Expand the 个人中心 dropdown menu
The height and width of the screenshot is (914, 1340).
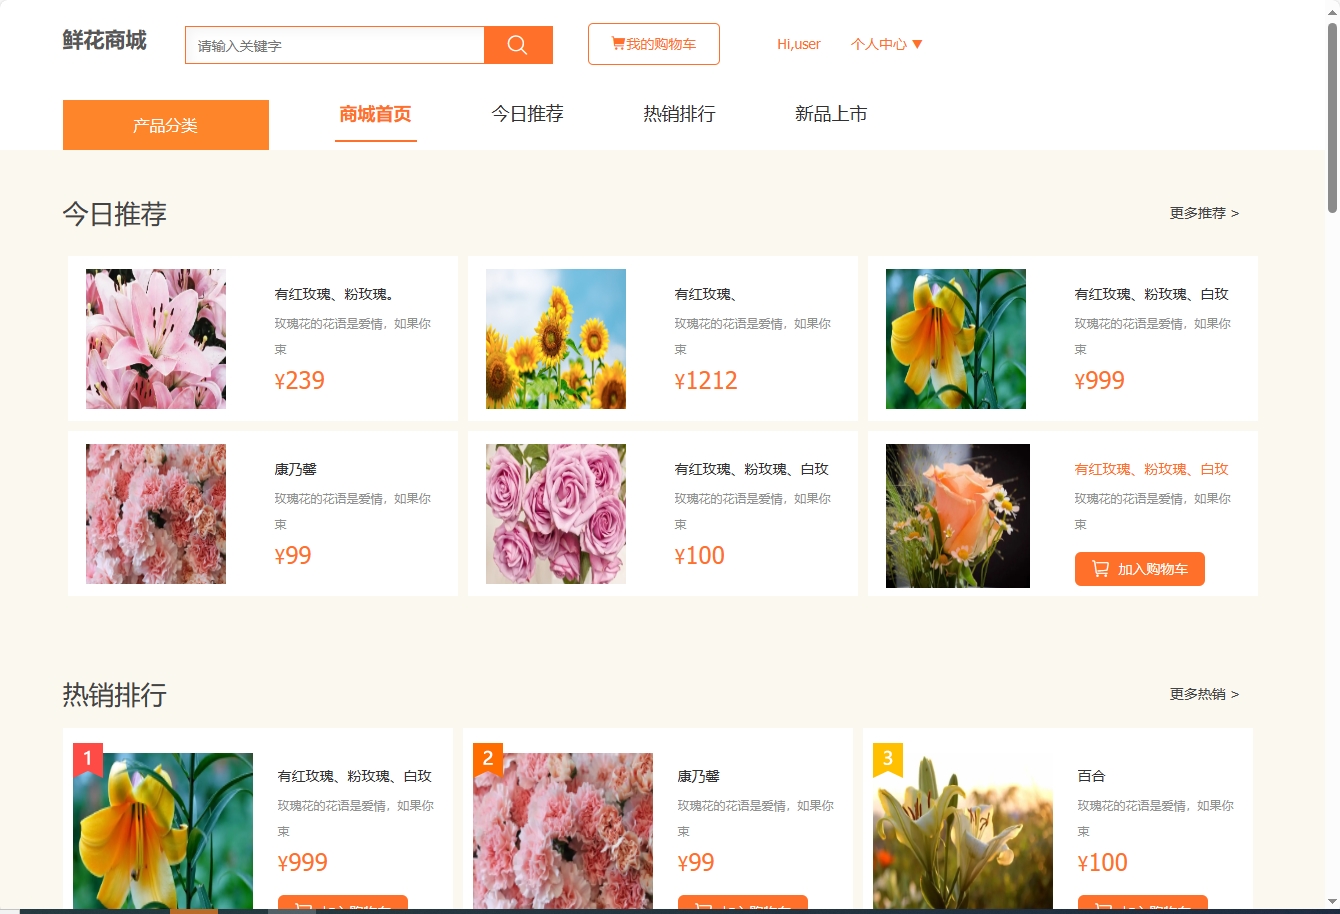click(x=887, y=44)
